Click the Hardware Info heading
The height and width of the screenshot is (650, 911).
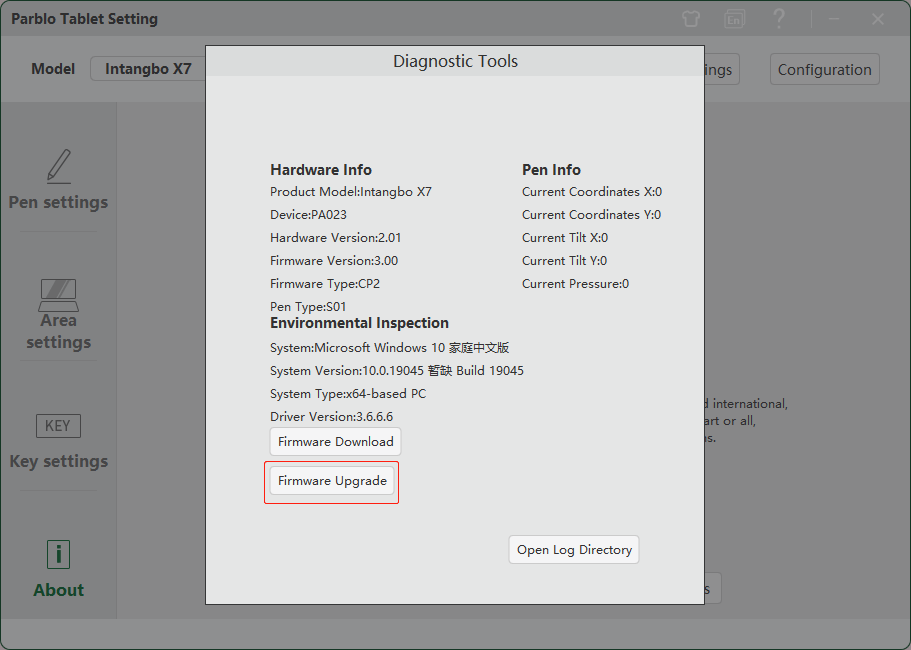(x=321, y=170)
